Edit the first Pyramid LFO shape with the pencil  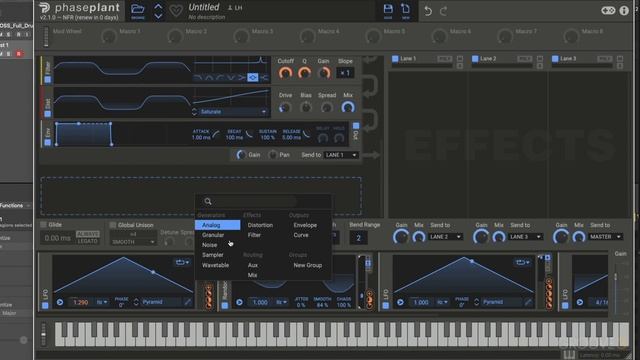tap(187, 302)
